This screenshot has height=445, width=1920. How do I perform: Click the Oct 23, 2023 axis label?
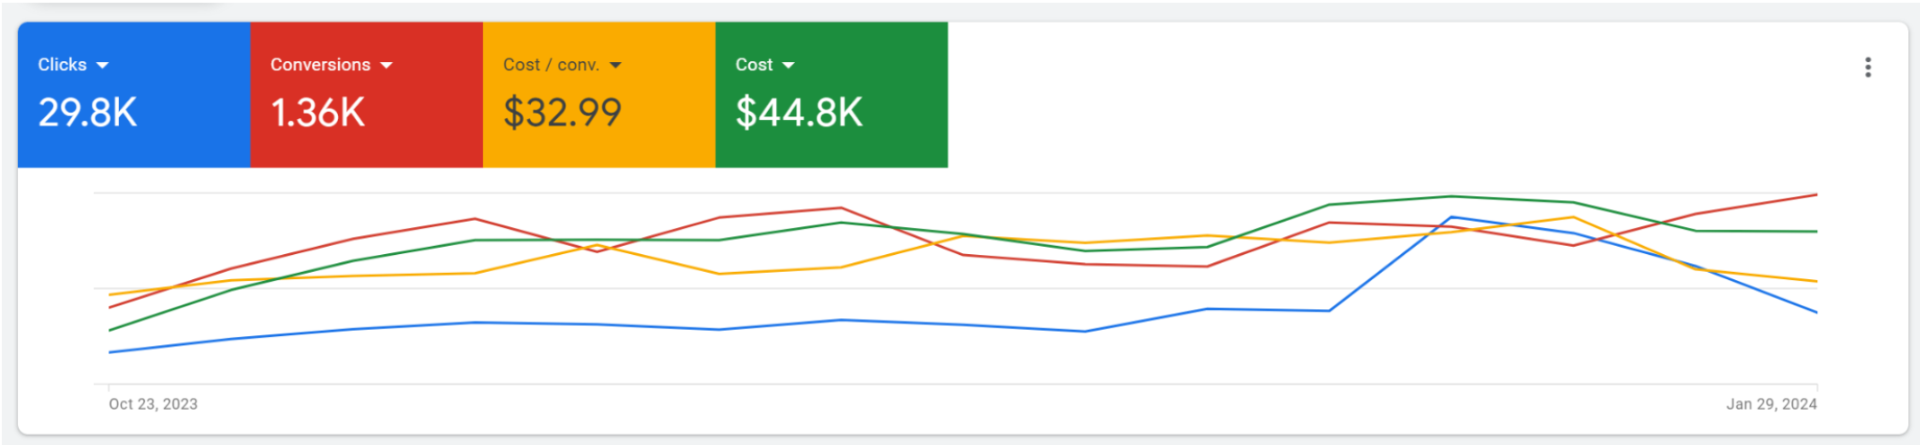tap(153, 404)
